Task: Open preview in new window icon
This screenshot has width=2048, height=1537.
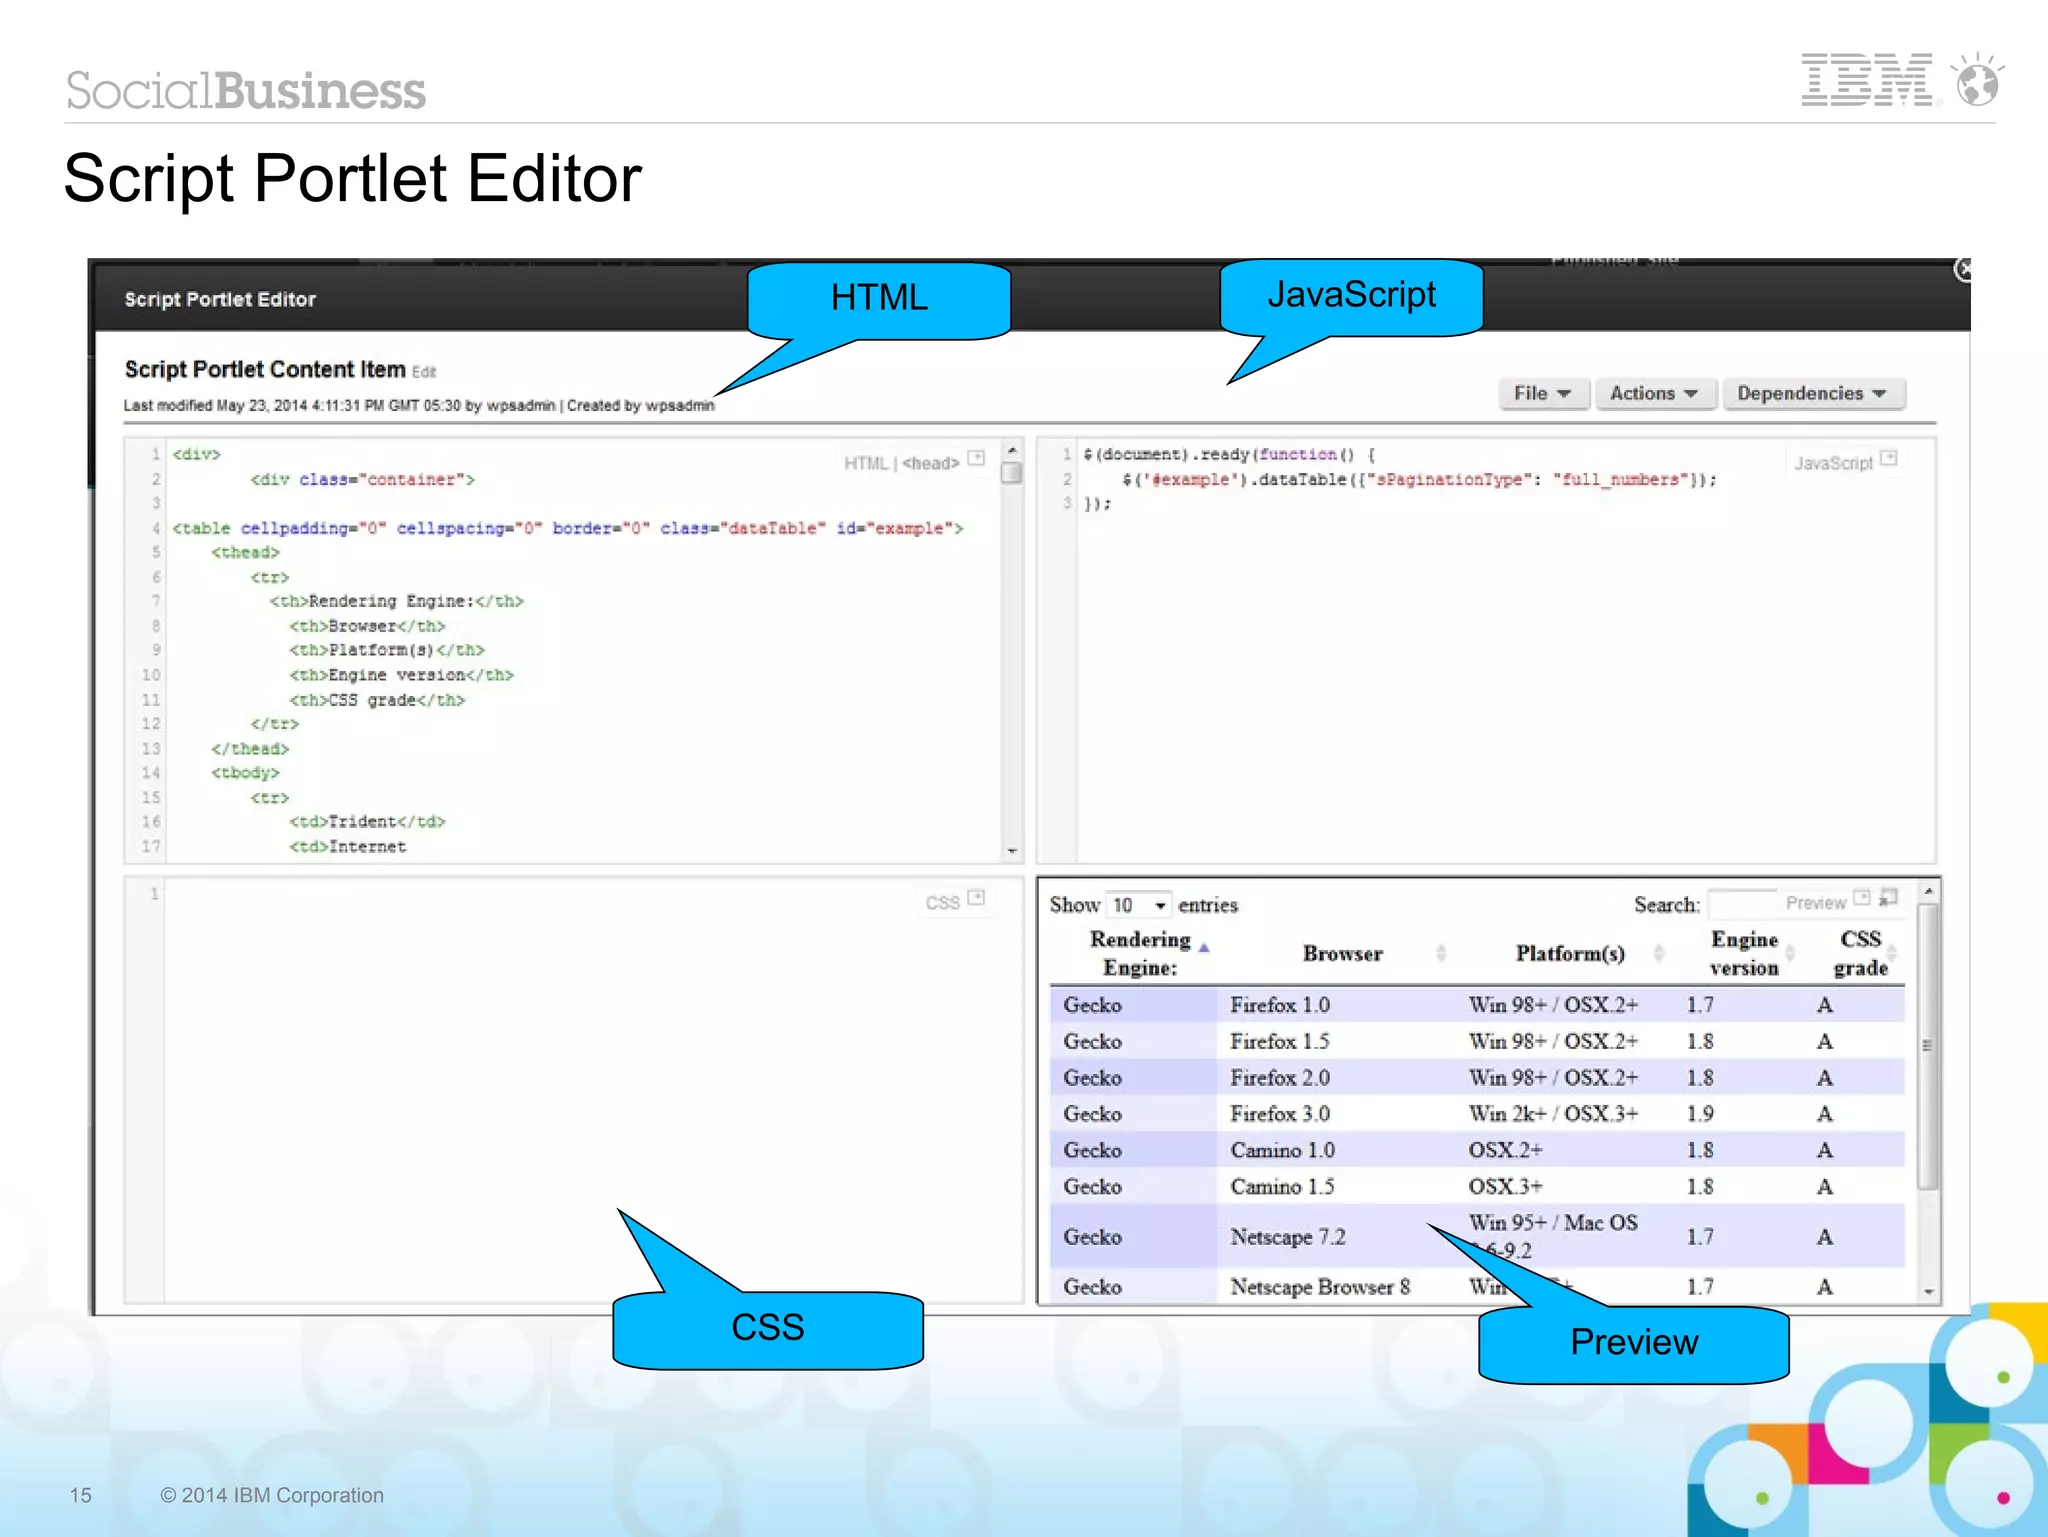Action: tap(1888, 898)
